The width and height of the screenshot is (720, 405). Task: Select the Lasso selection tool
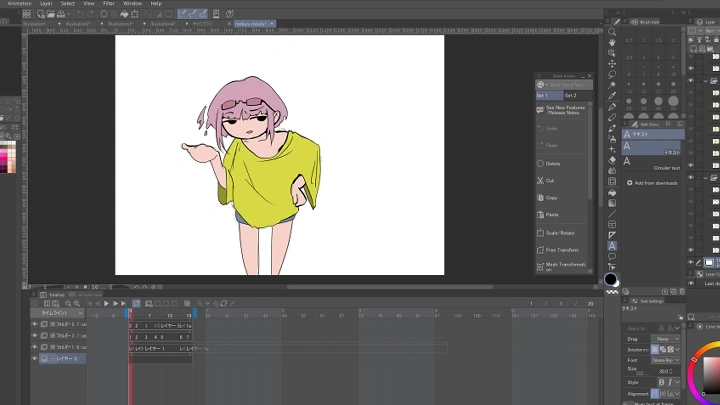(x=612, y=74)
